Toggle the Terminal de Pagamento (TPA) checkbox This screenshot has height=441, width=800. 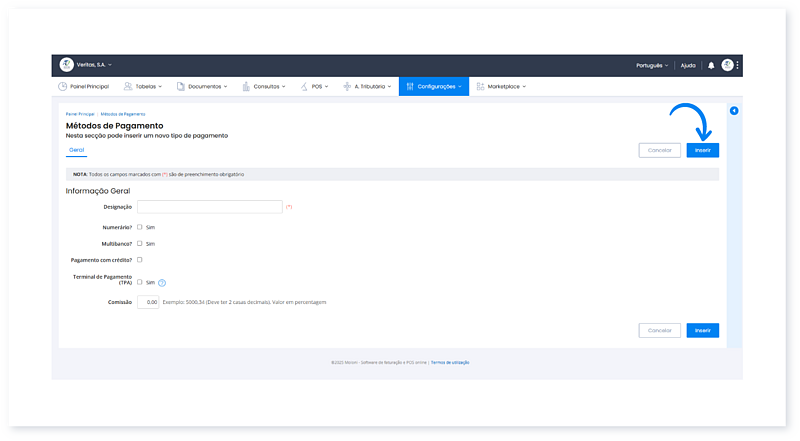point(140,282)
